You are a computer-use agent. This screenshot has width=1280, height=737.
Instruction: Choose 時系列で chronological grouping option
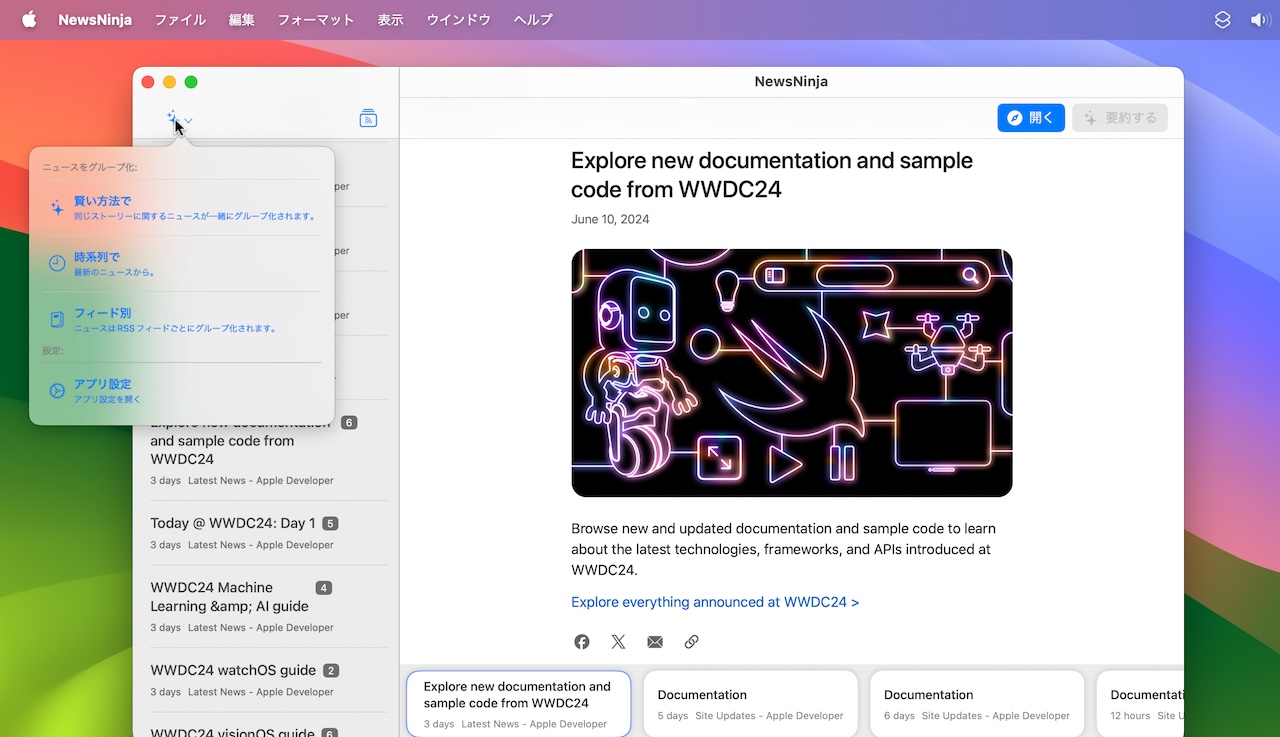182,264
